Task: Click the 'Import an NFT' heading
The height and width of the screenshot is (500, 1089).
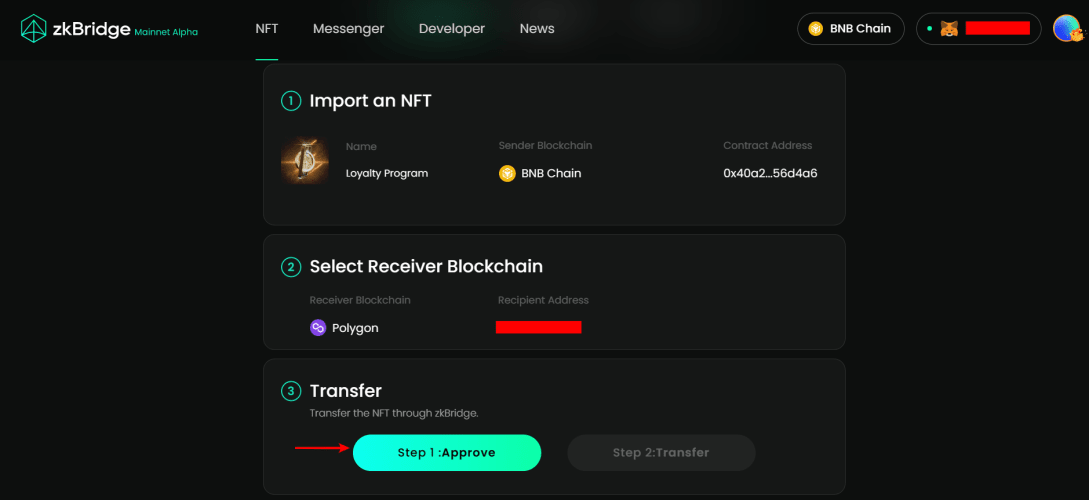Action: coord(370,101)
